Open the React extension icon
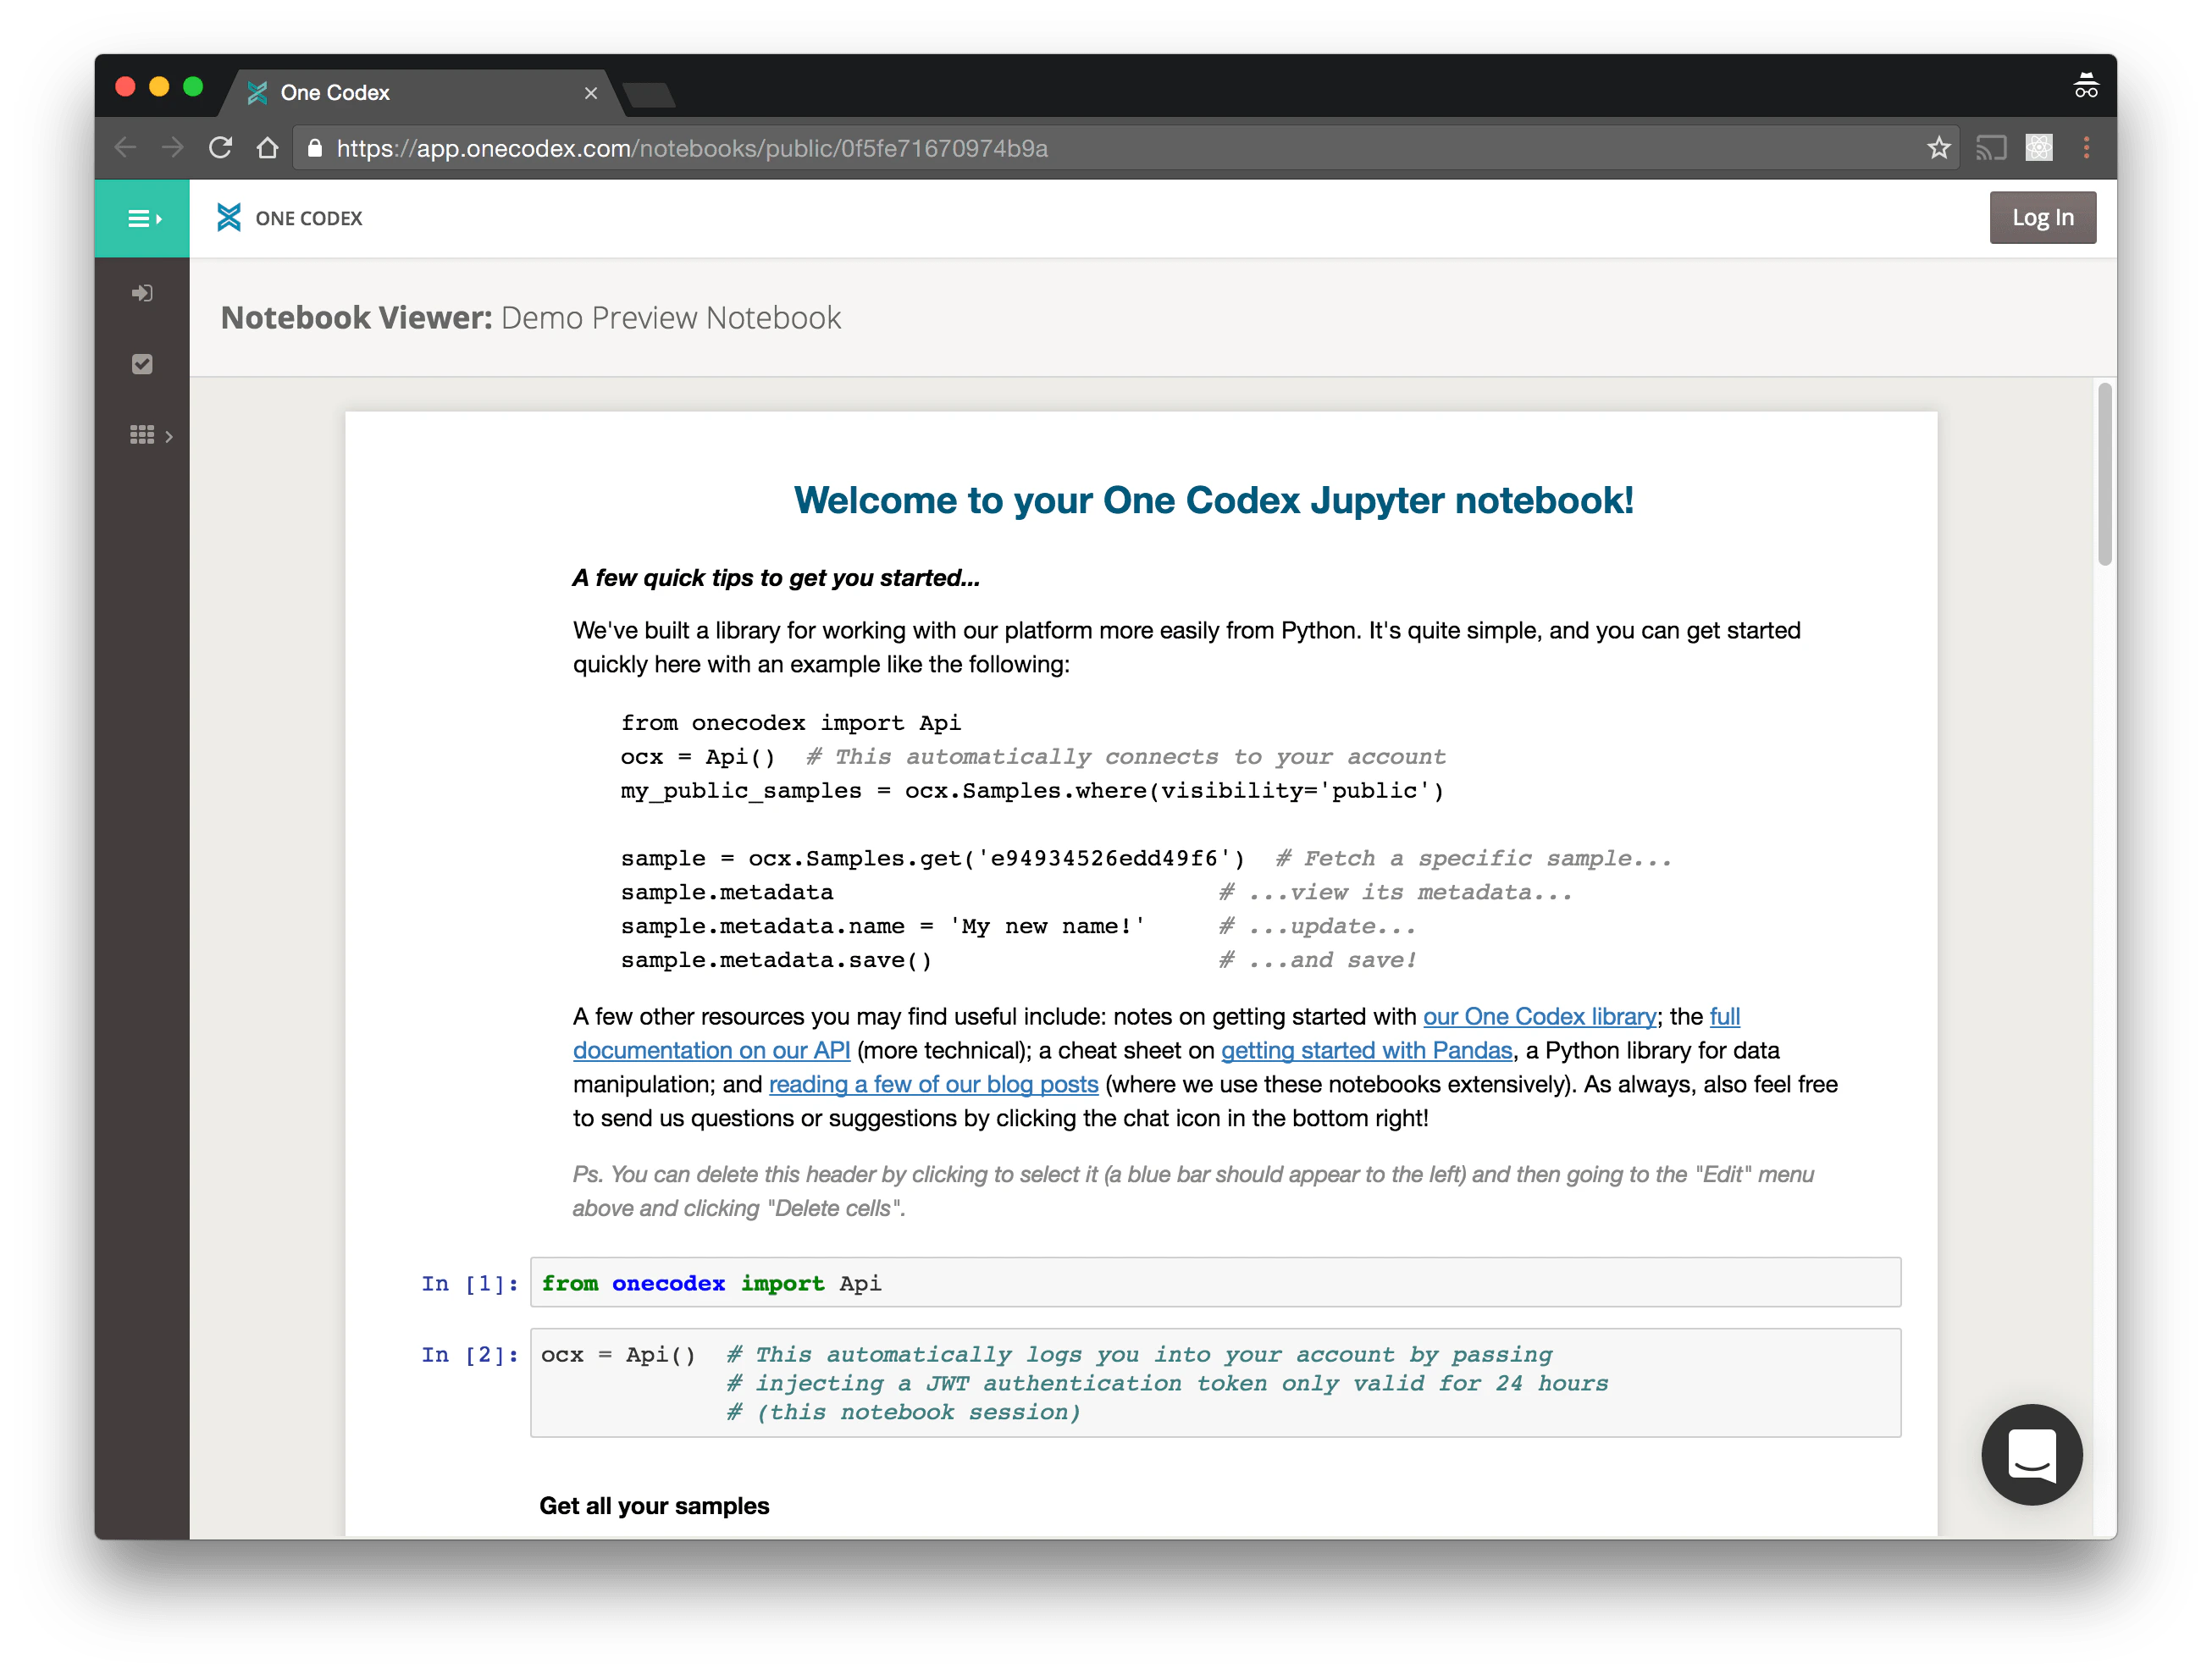 [2038, 148]
